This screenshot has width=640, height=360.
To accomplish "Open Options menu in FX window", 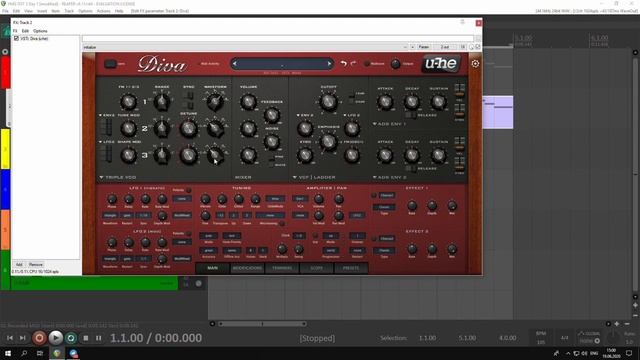I will pos(40,31).
